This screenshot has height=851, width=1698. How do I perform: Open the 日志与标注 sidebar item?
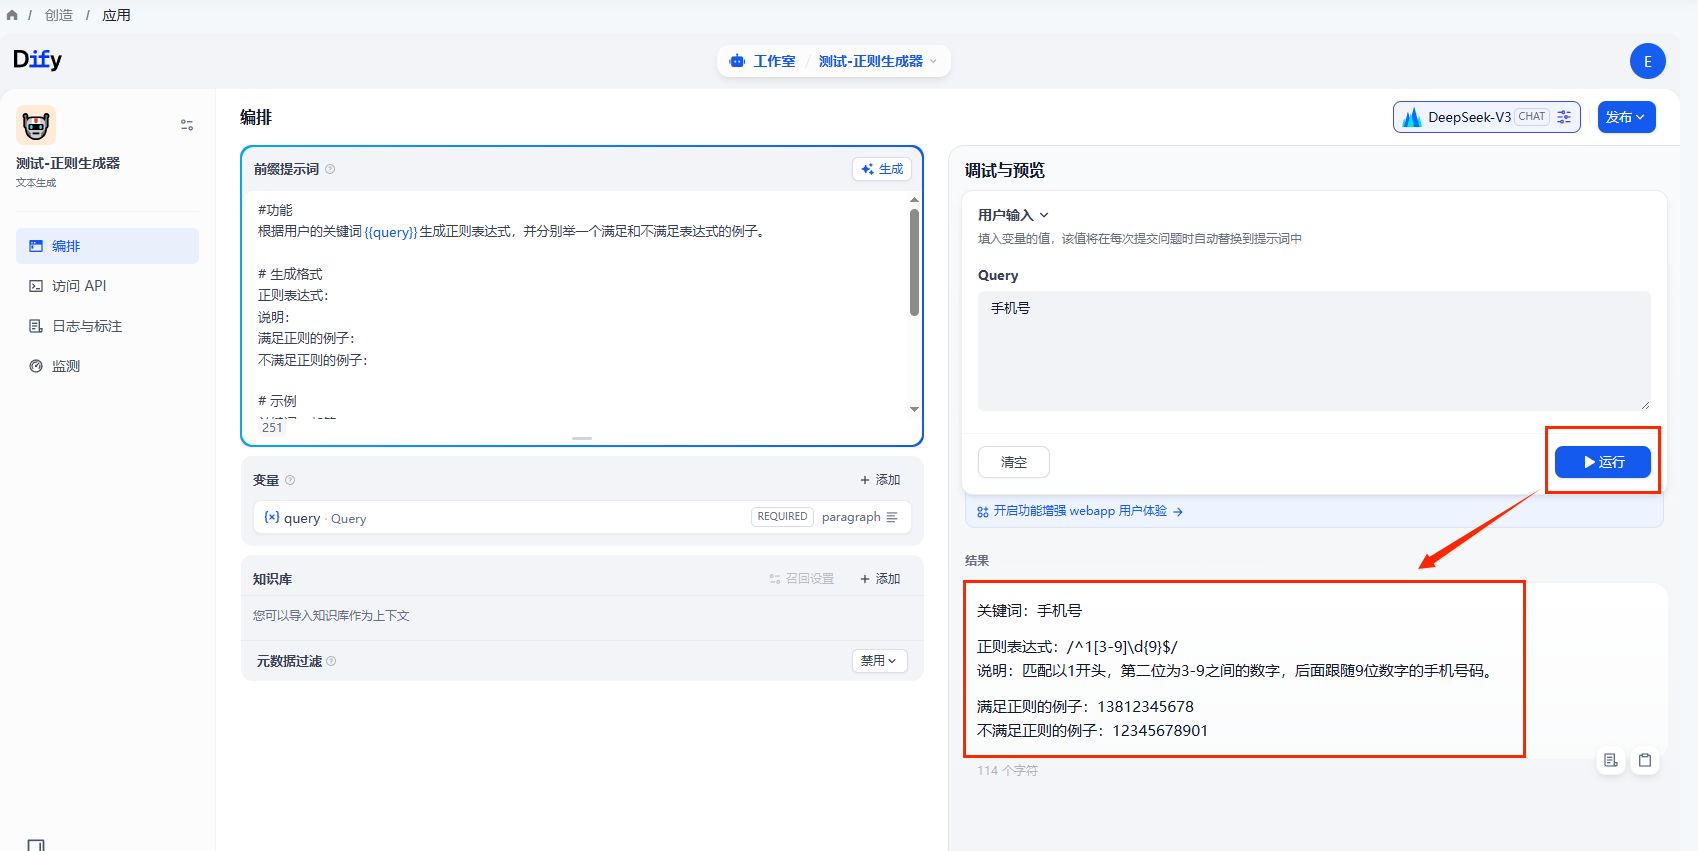point(107,326)
